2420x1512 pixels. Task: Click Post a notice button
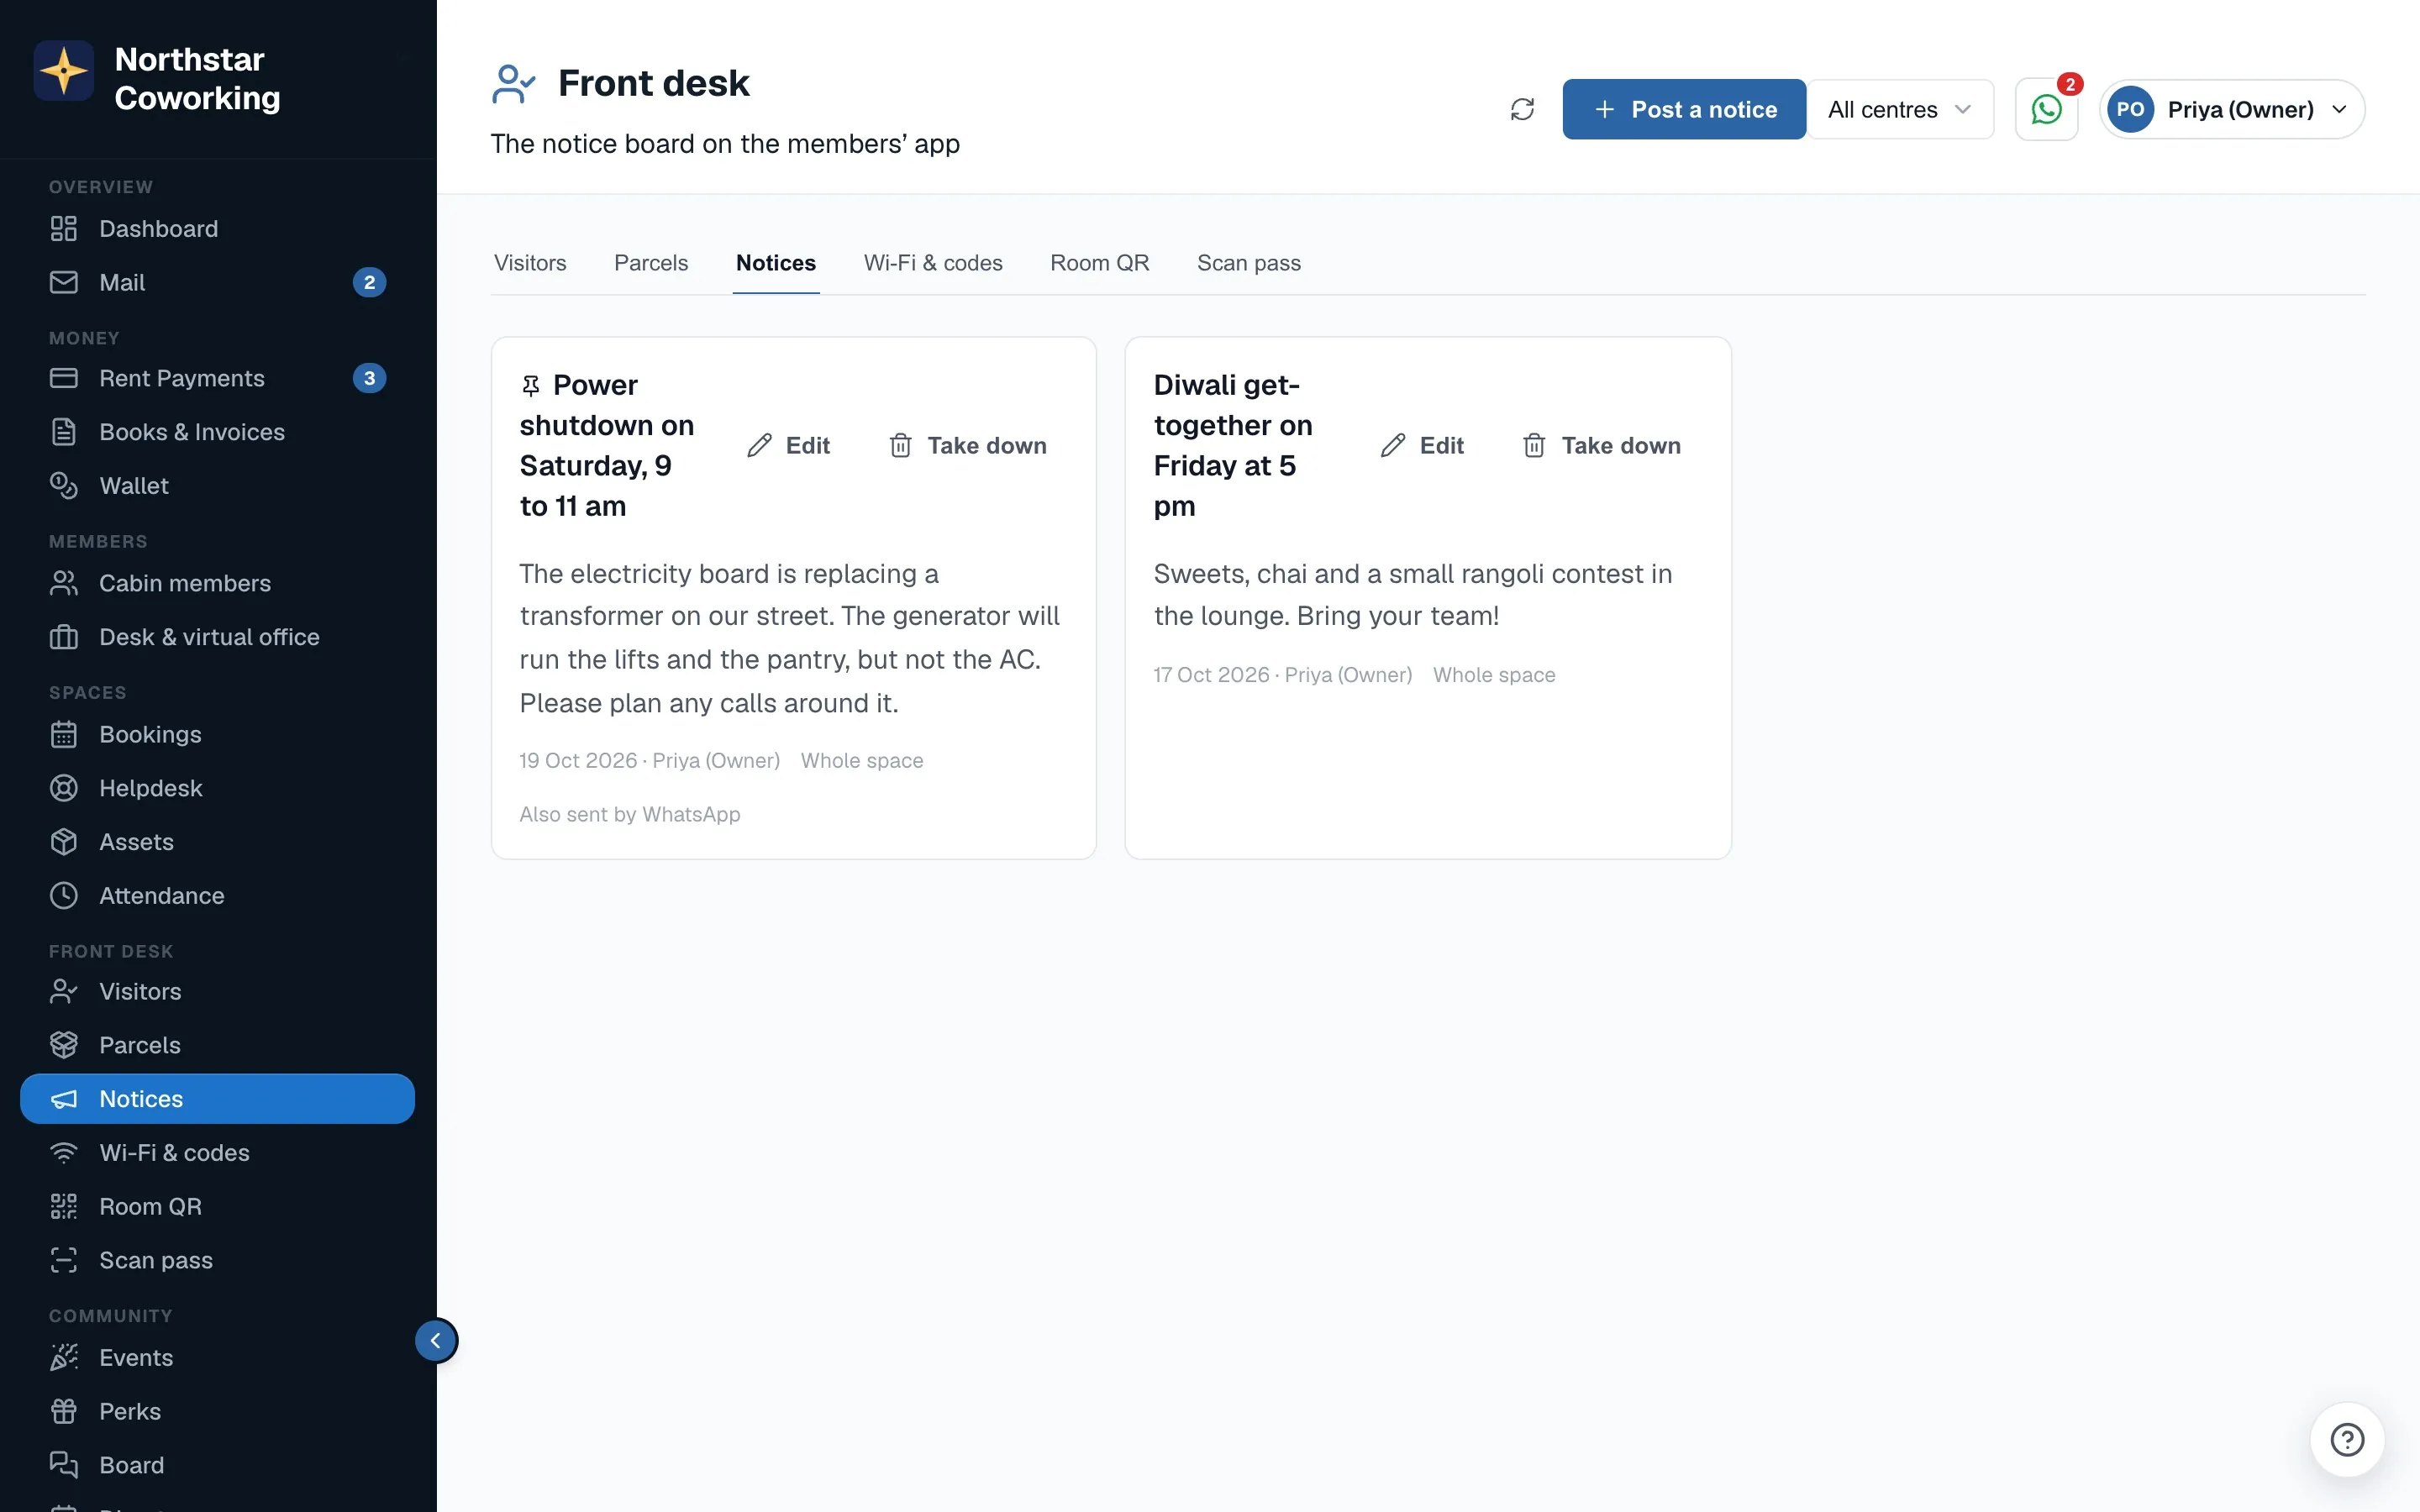tap(1684, 109)
